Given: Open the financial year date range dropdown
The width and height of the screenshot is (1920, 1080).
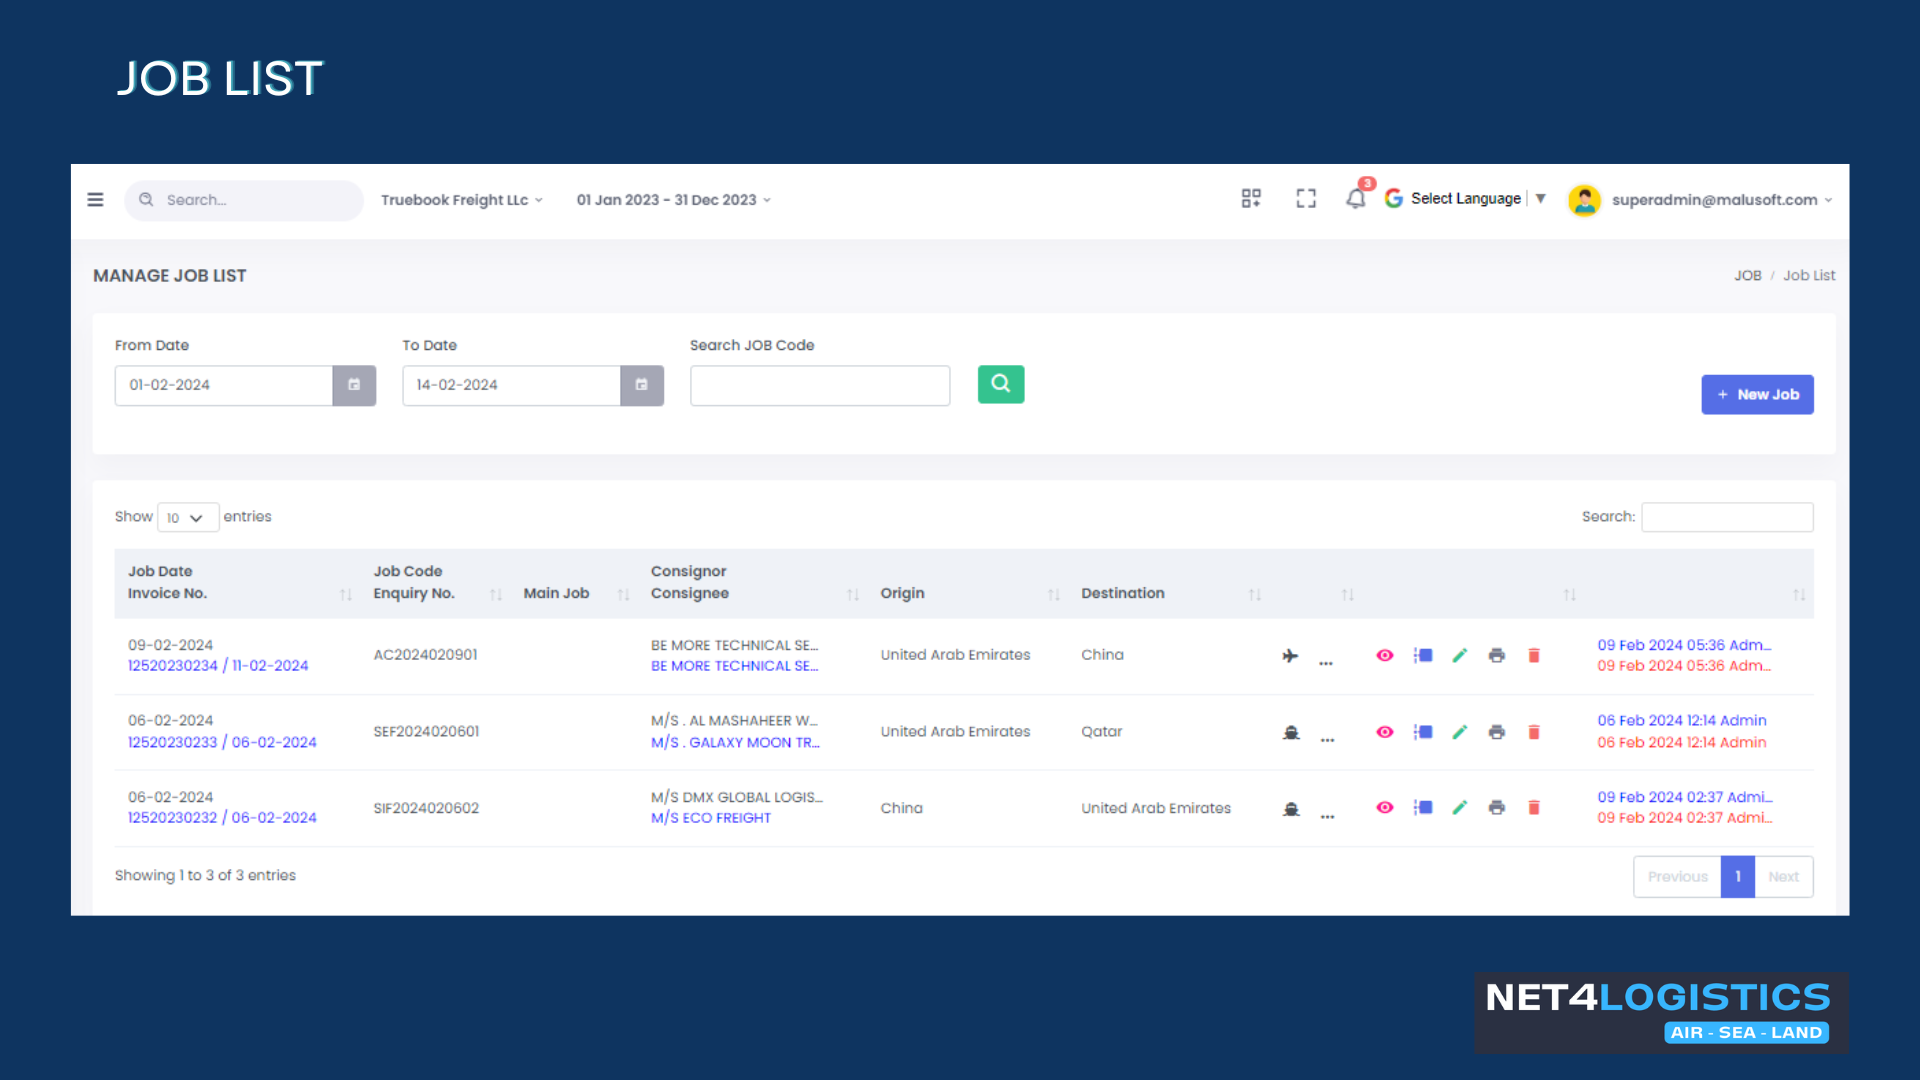Looking at the screenshot, I should tap(673, 200).
